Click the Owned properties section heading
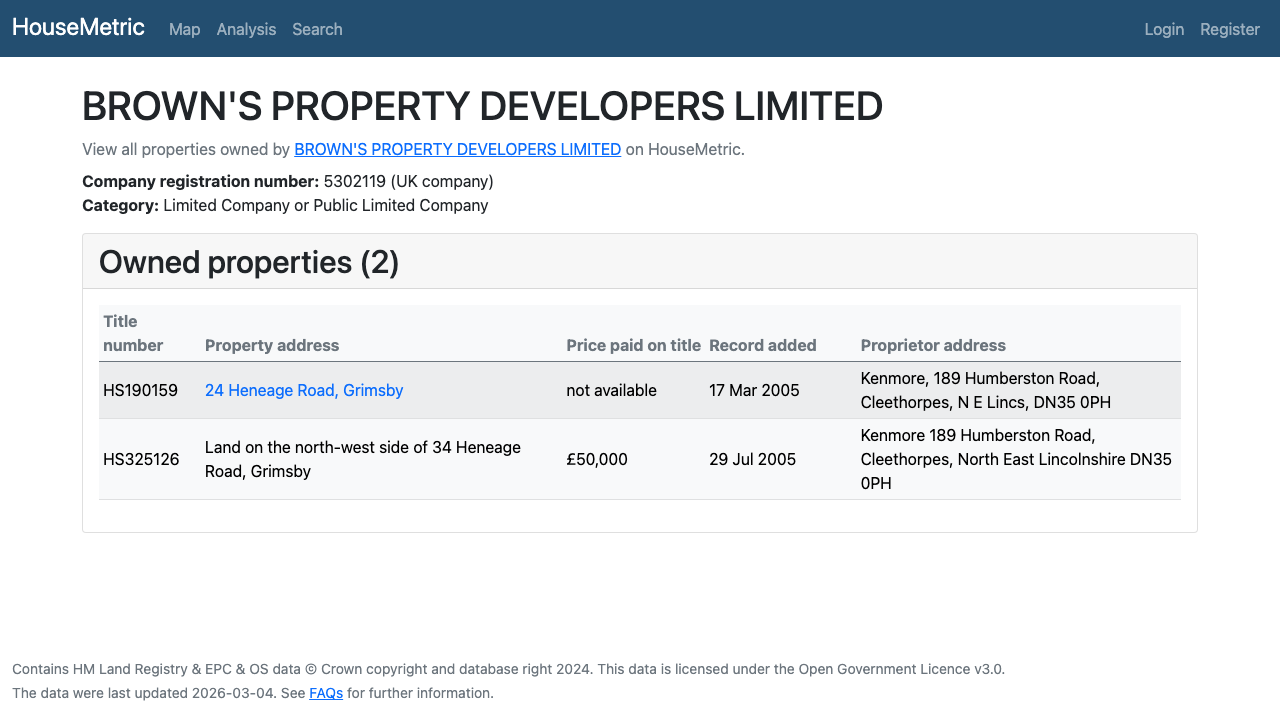Image resolution: width=1280 pixels, height=720 pixels. point(248,262)
